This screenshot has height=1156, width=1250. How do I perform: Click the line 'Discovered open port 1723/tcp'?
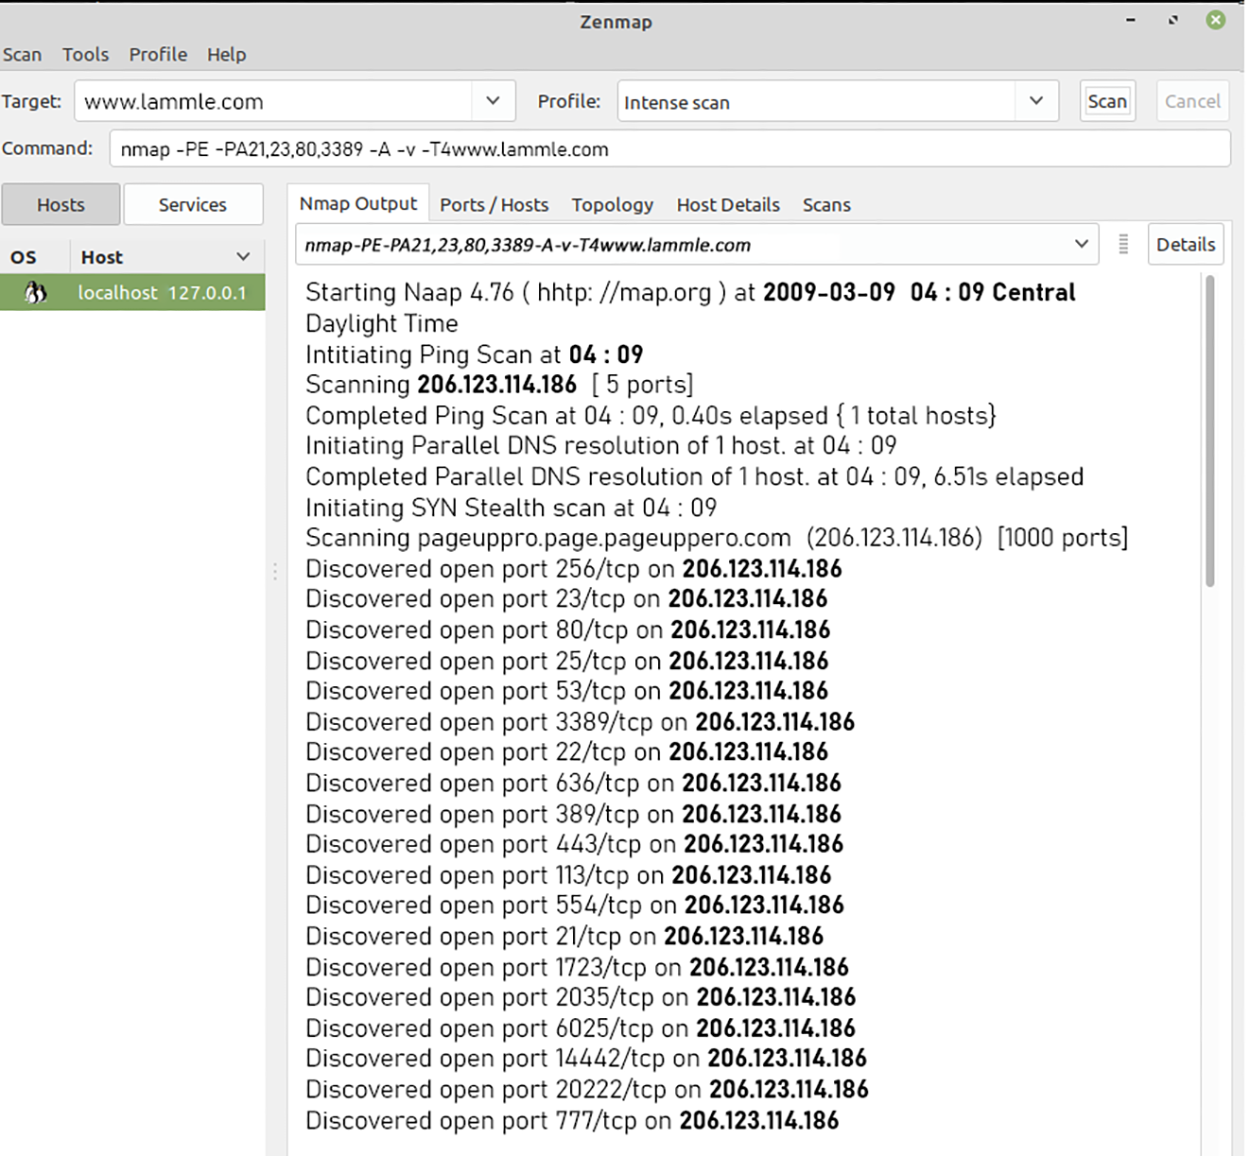point(577,967)
